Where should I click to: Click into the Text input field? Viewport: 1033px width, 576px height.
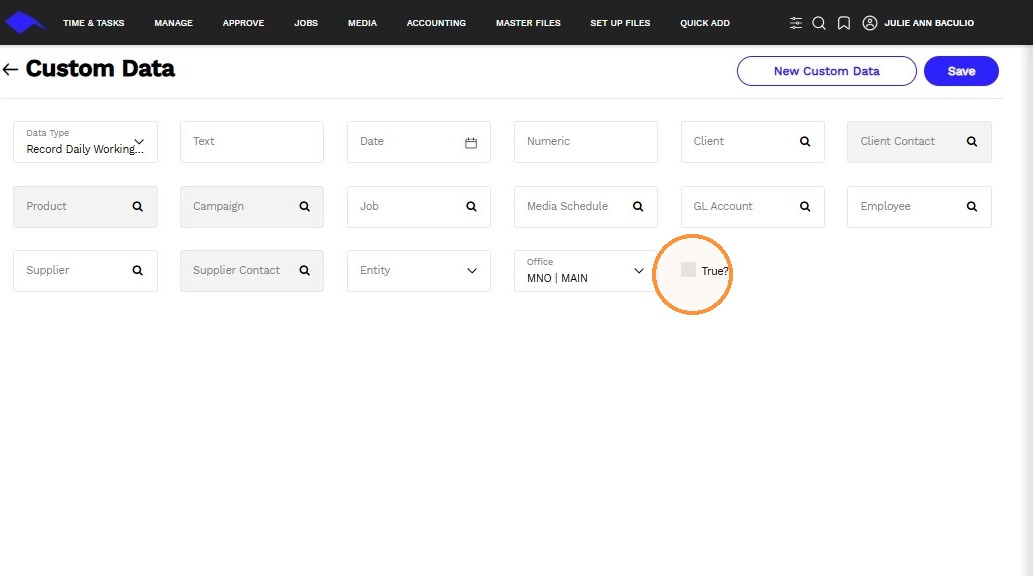click(252, 142)
